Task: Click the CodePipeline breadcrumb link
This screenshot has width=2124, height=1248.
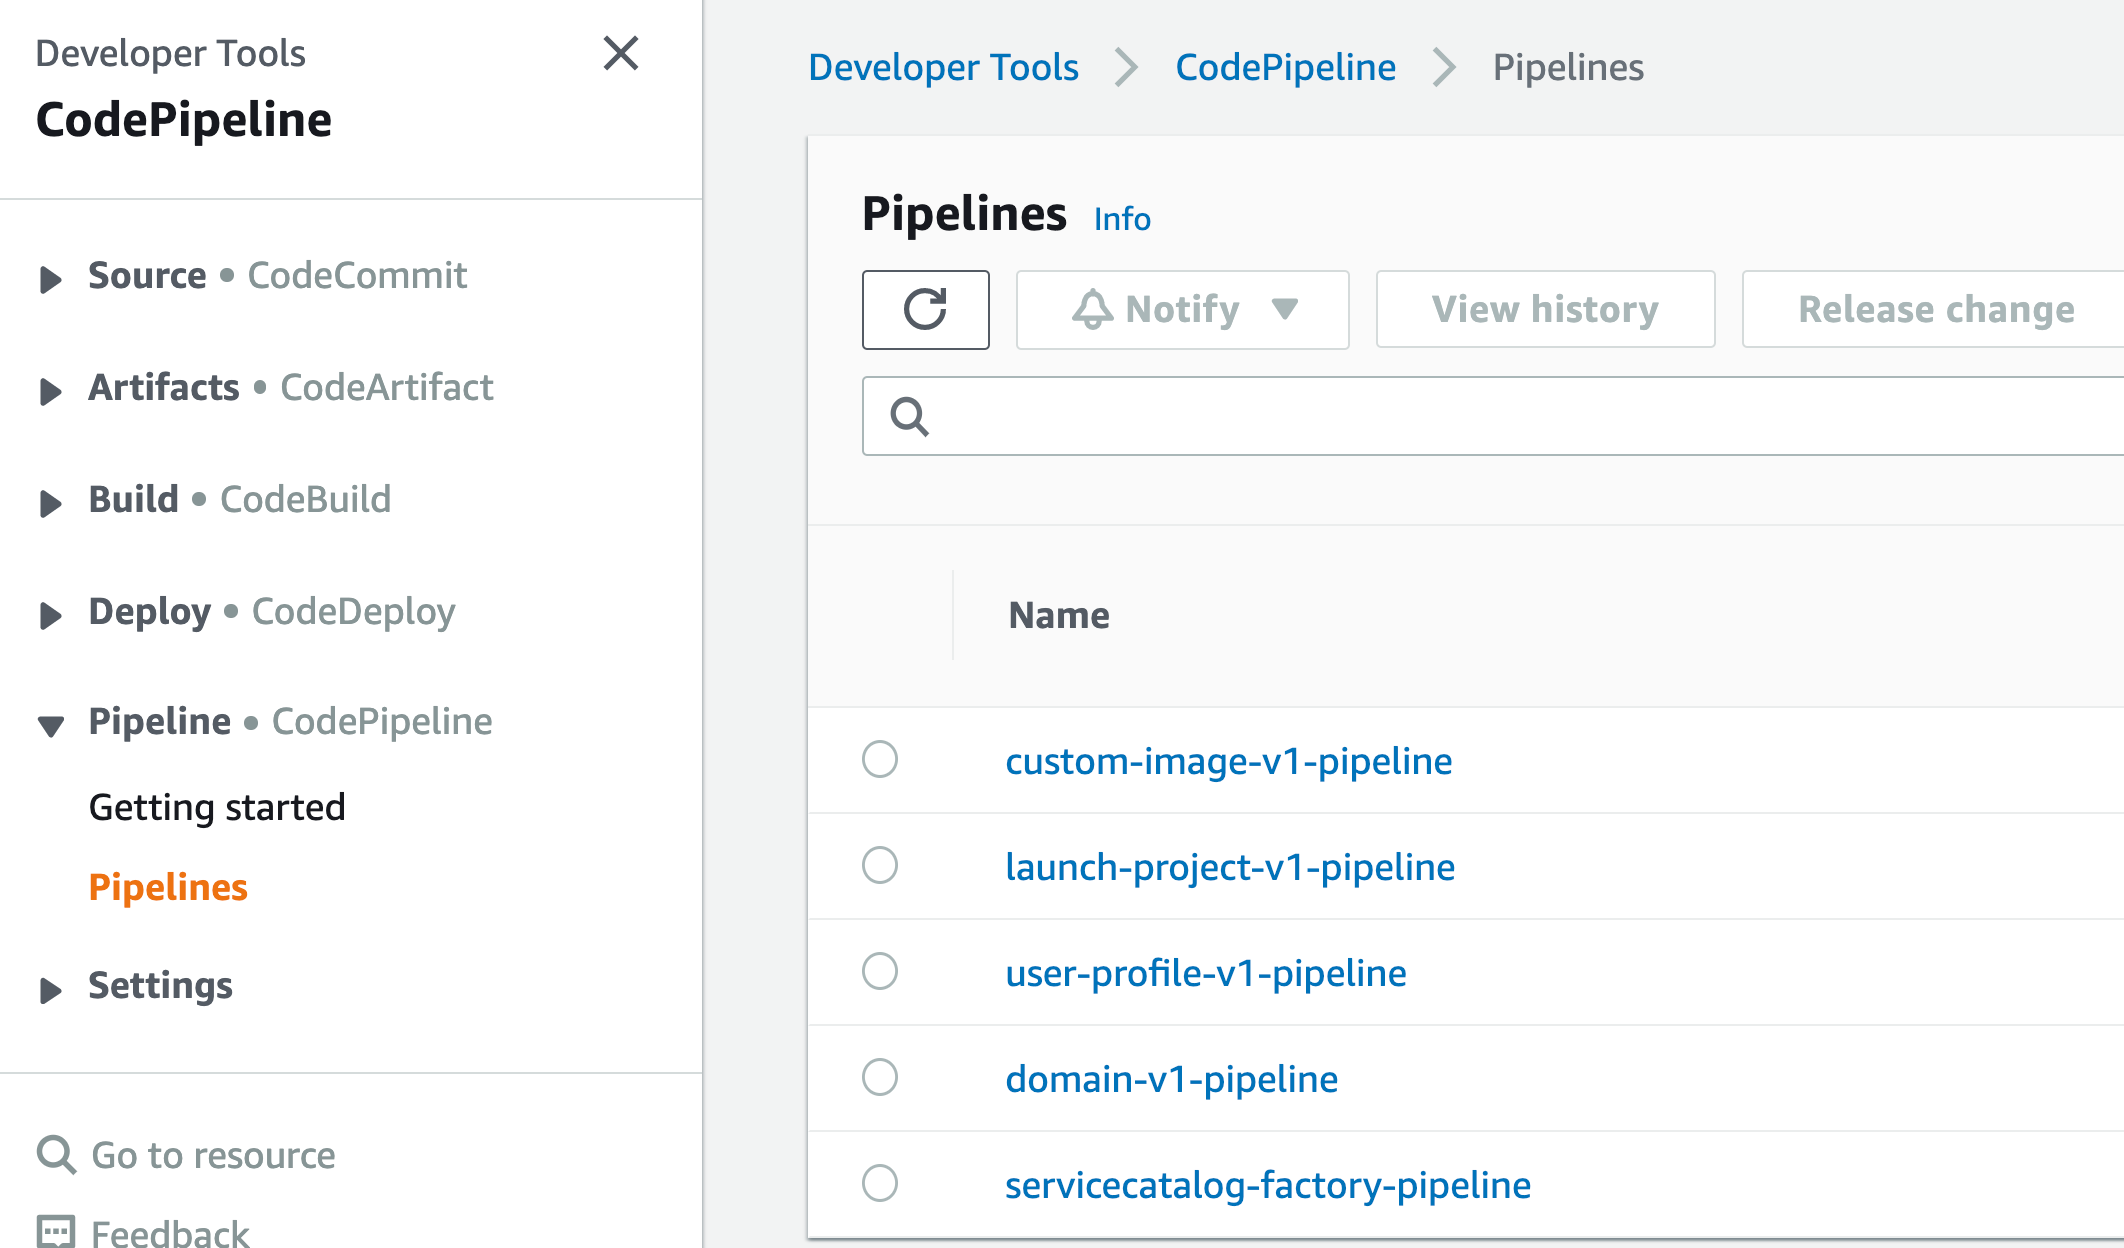Action: [1286, 67]
